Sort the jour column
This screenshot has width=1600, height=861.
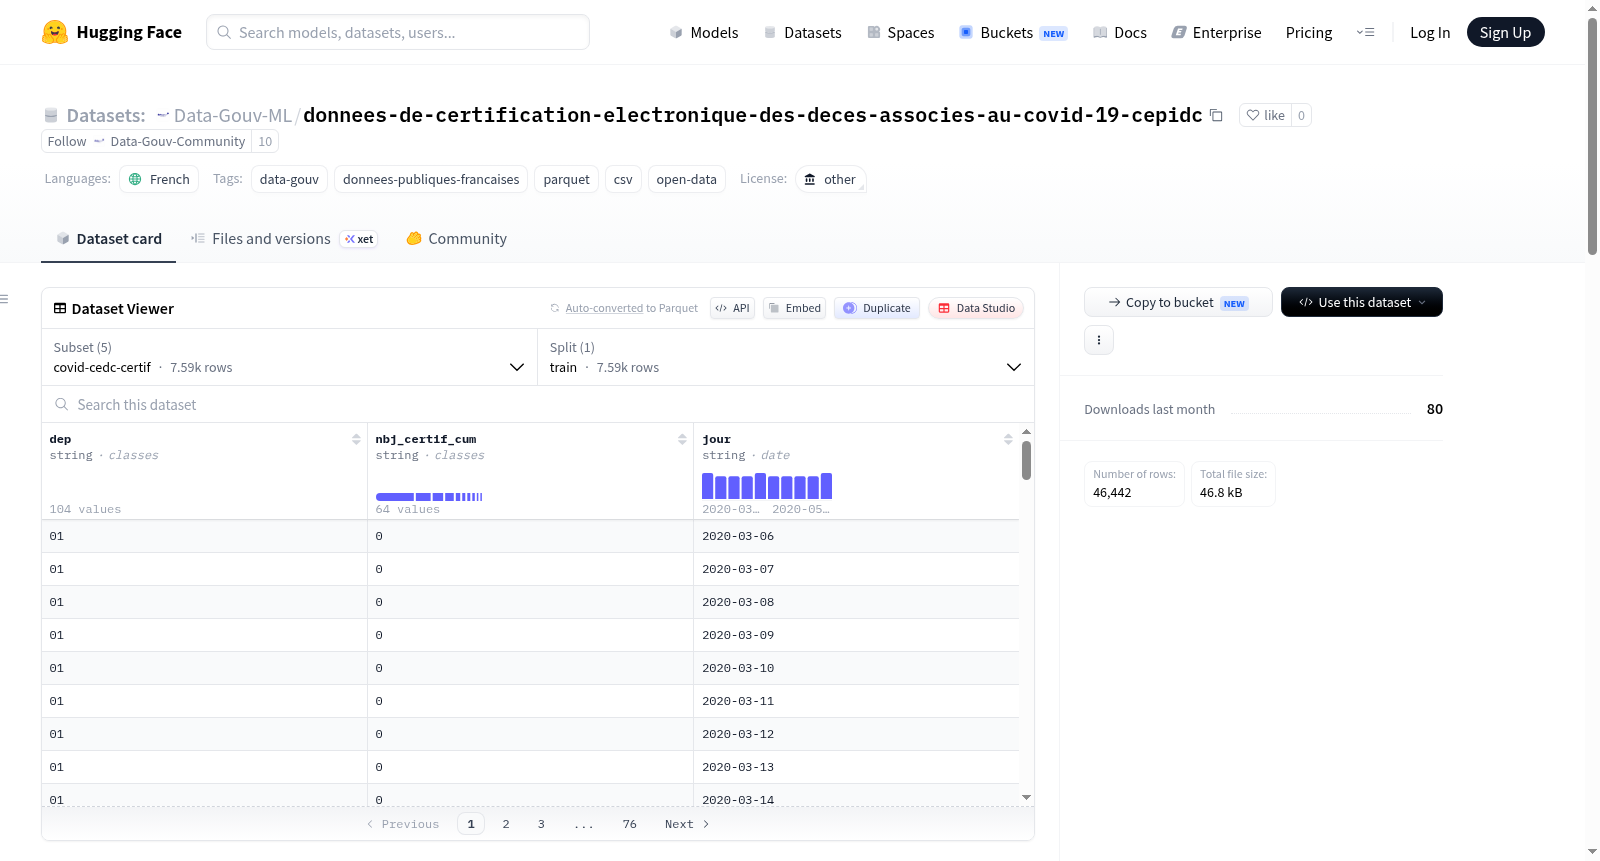pos(1008,439)
